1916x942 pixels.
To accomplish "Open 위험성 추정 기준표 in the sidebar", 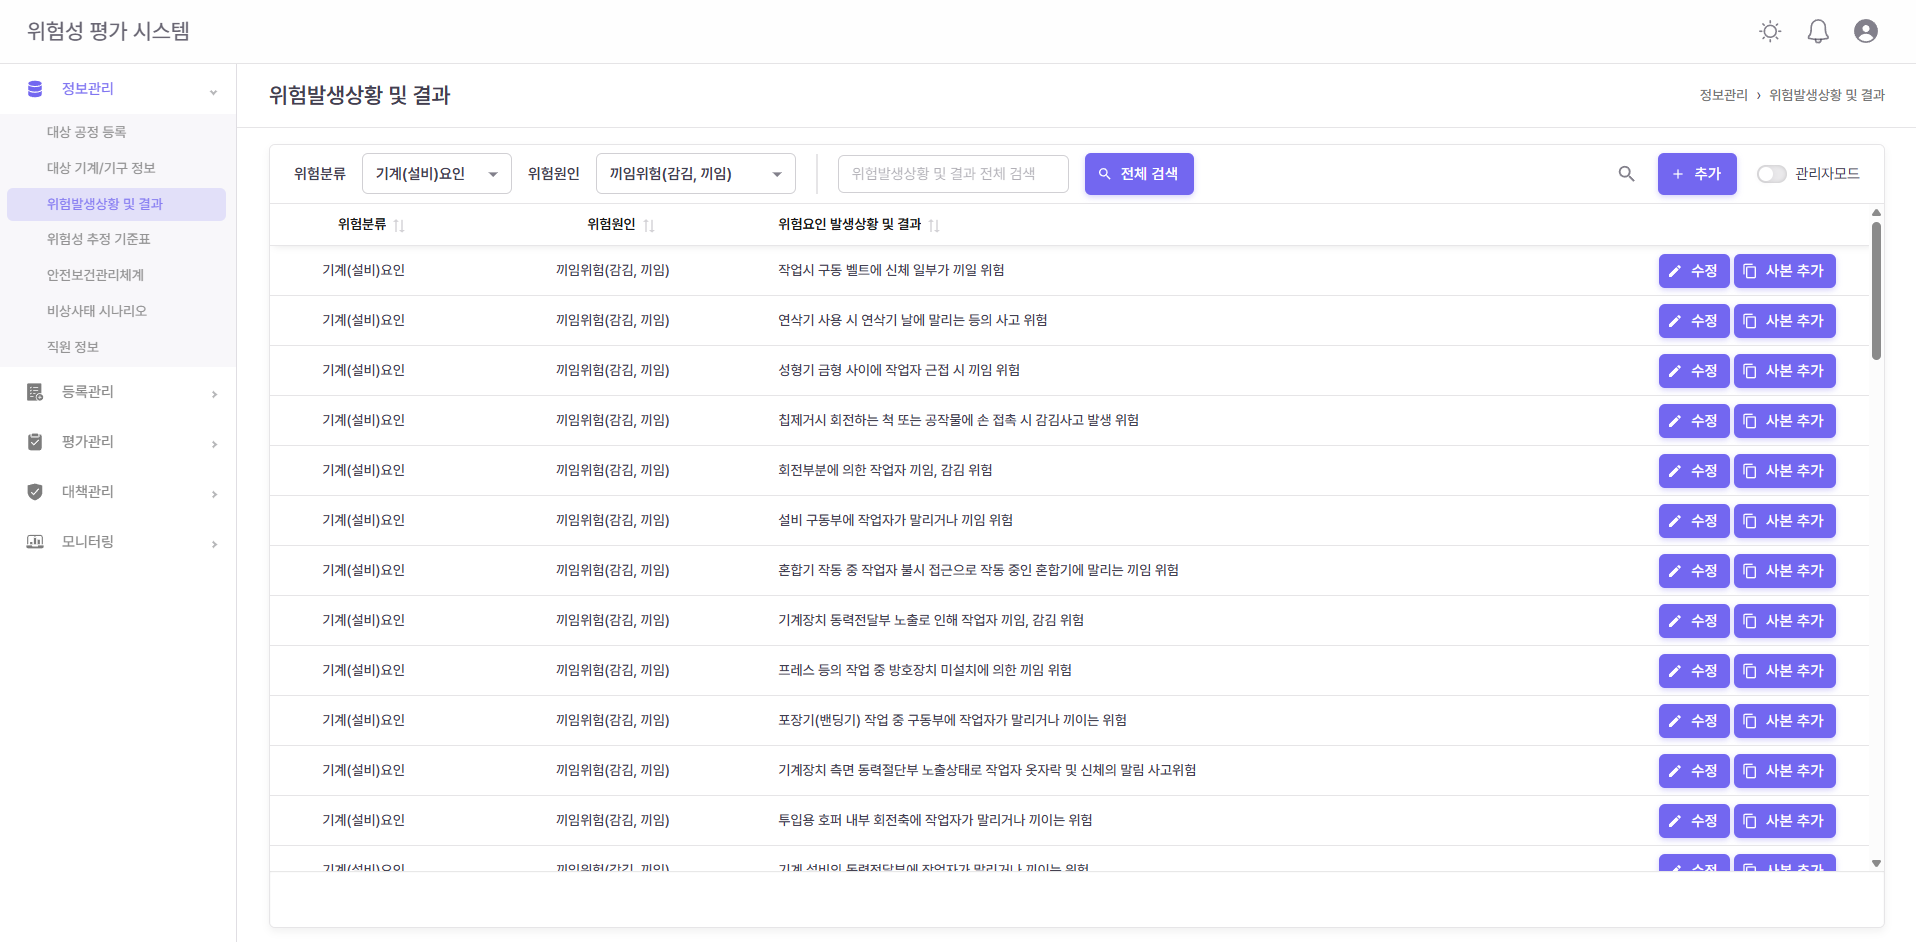I will click(x=99, y=240).
